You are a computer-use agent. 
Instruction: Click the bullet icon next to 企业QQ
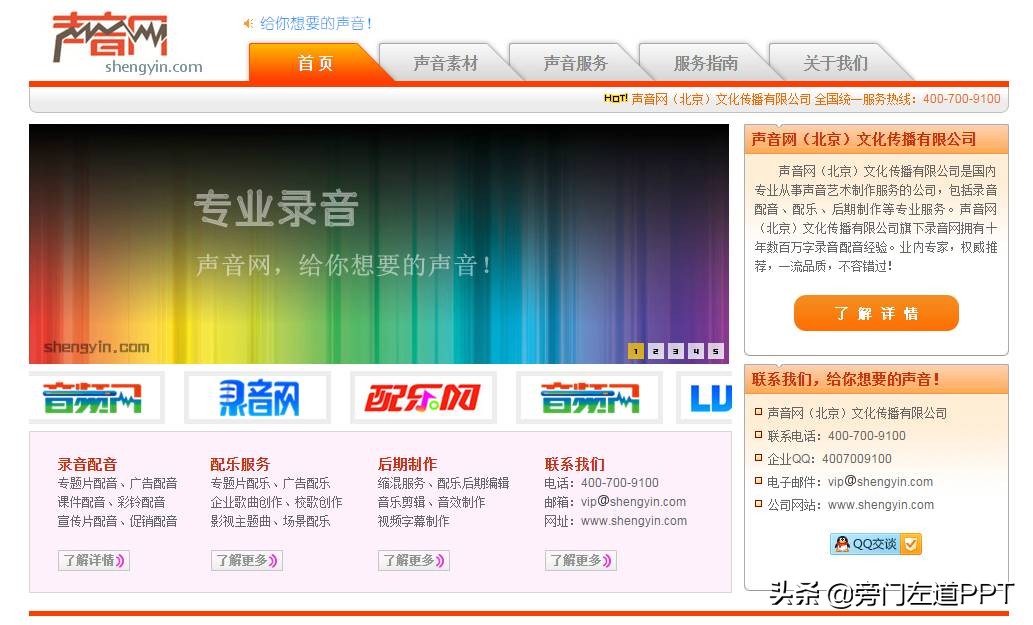[758, 458]
